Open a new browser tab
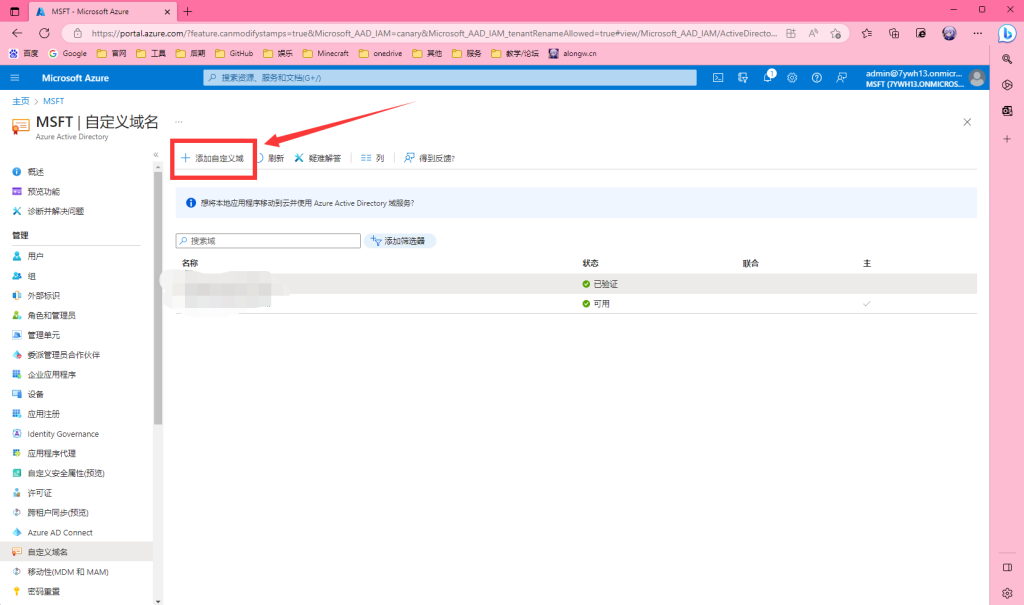Image resolution: width=1024 pixels, height=605 pixels. point(187,12)
